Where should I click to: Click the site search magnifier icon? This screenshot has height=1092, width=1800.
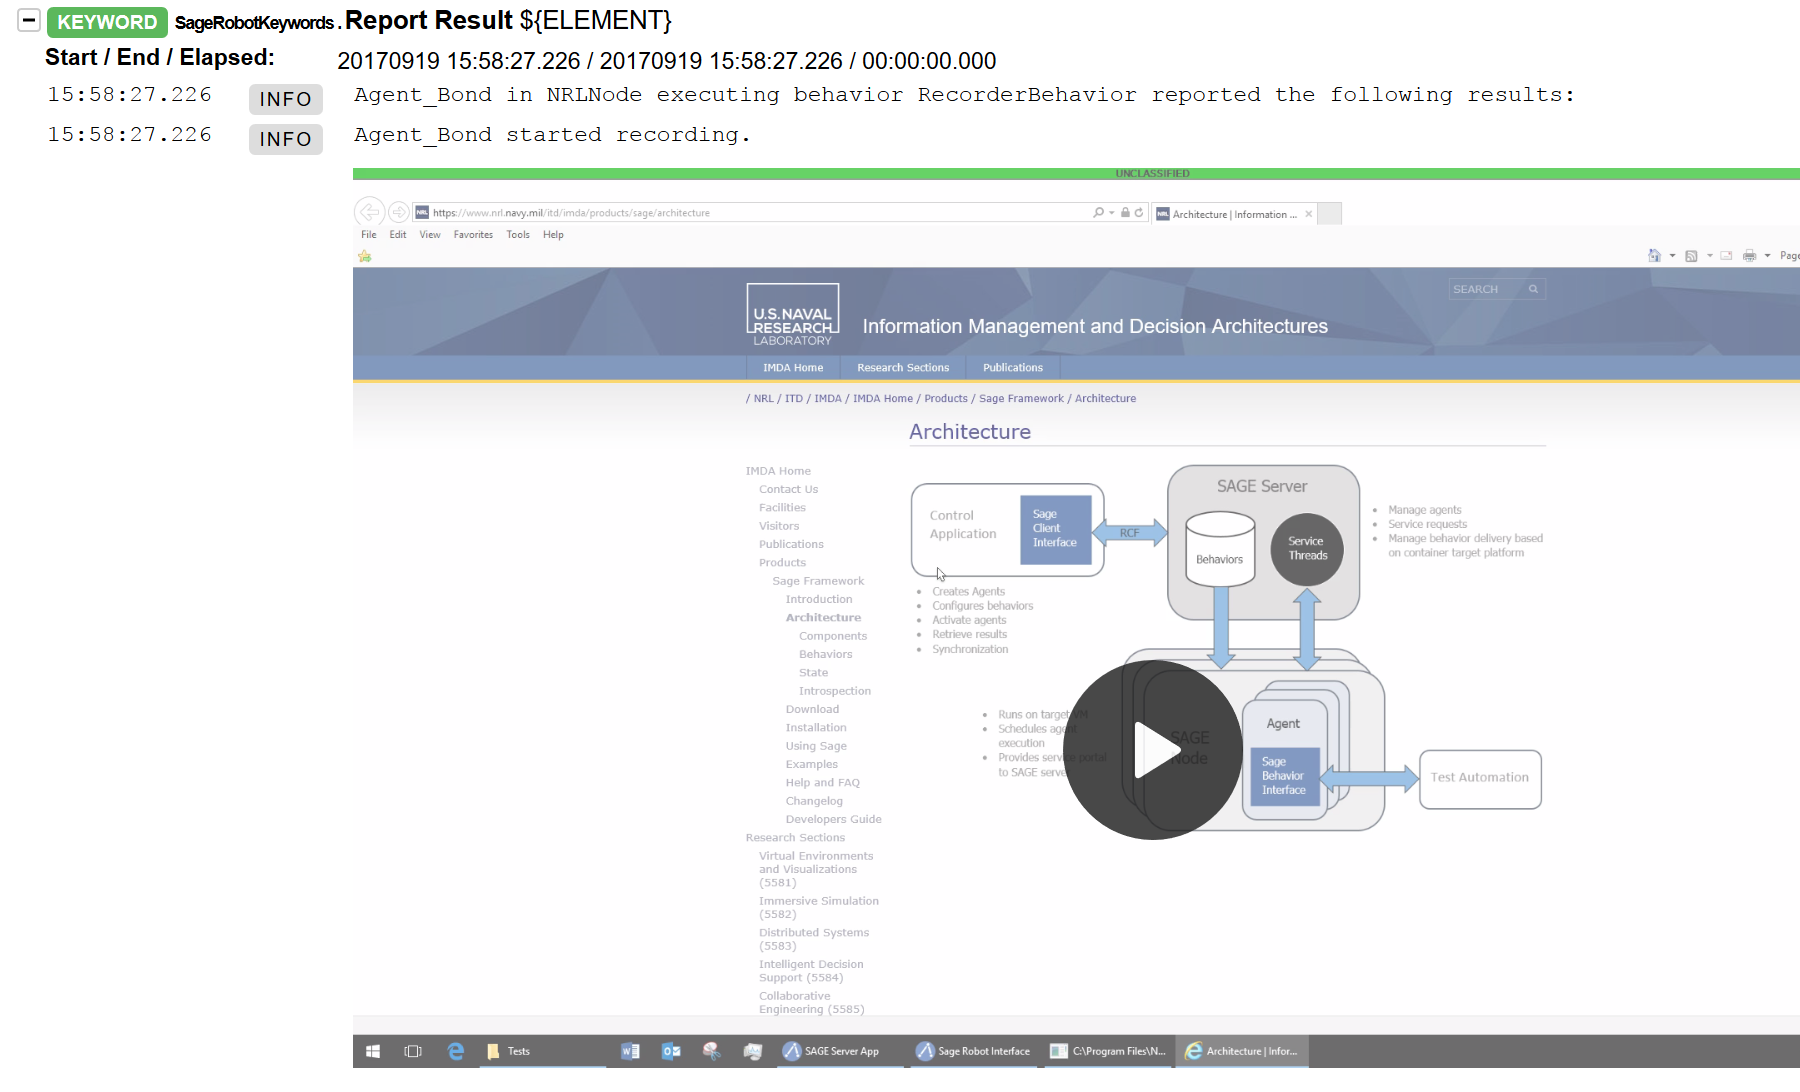[x=1533, y=289]
